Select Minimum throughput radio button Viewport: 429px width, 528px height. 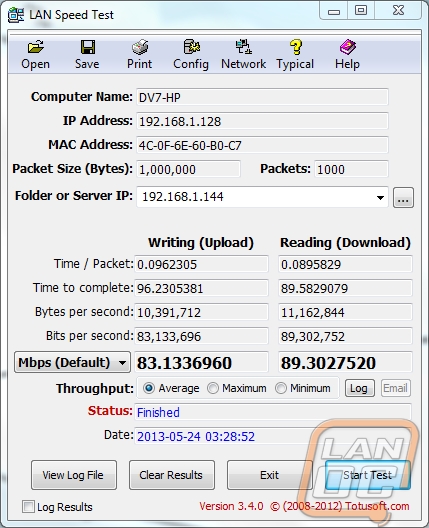281,388
